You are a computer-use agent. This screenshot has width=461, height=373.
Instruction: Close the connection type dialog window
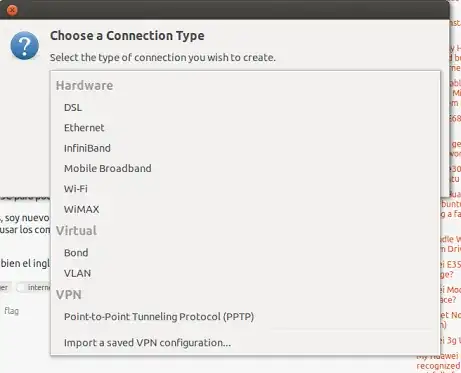[12, 10]
